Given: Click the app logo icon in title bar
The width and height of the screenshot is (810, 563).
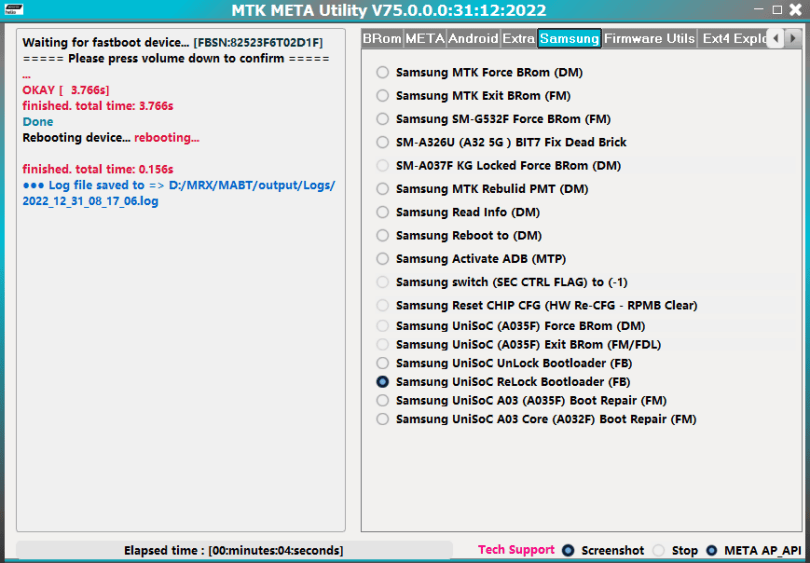Looking at the screenshot, I should 13,9.
